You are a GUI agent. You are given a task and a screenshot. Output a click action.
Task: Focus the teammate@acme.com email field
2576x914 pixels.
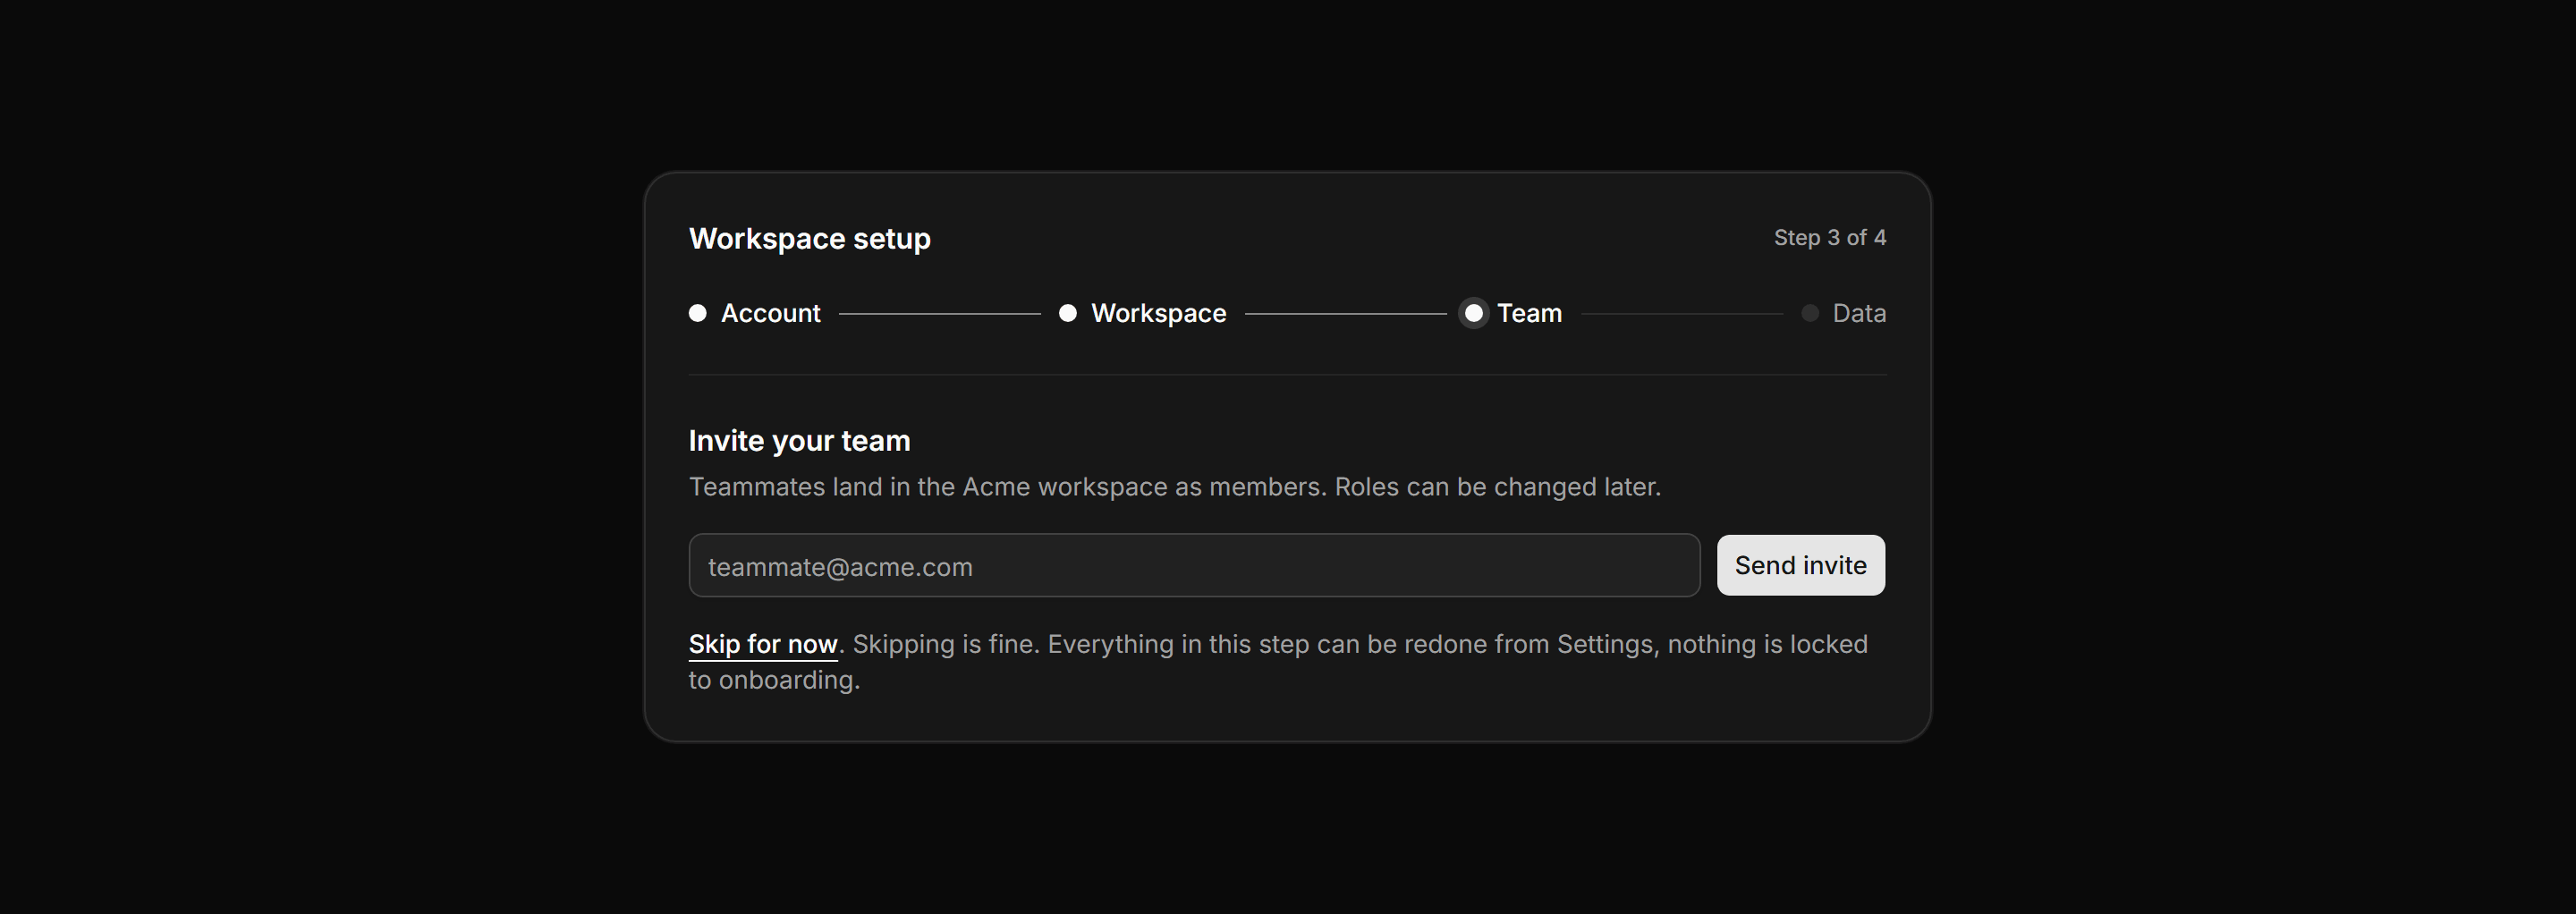pyautogui.click(x=1194, y=565)
